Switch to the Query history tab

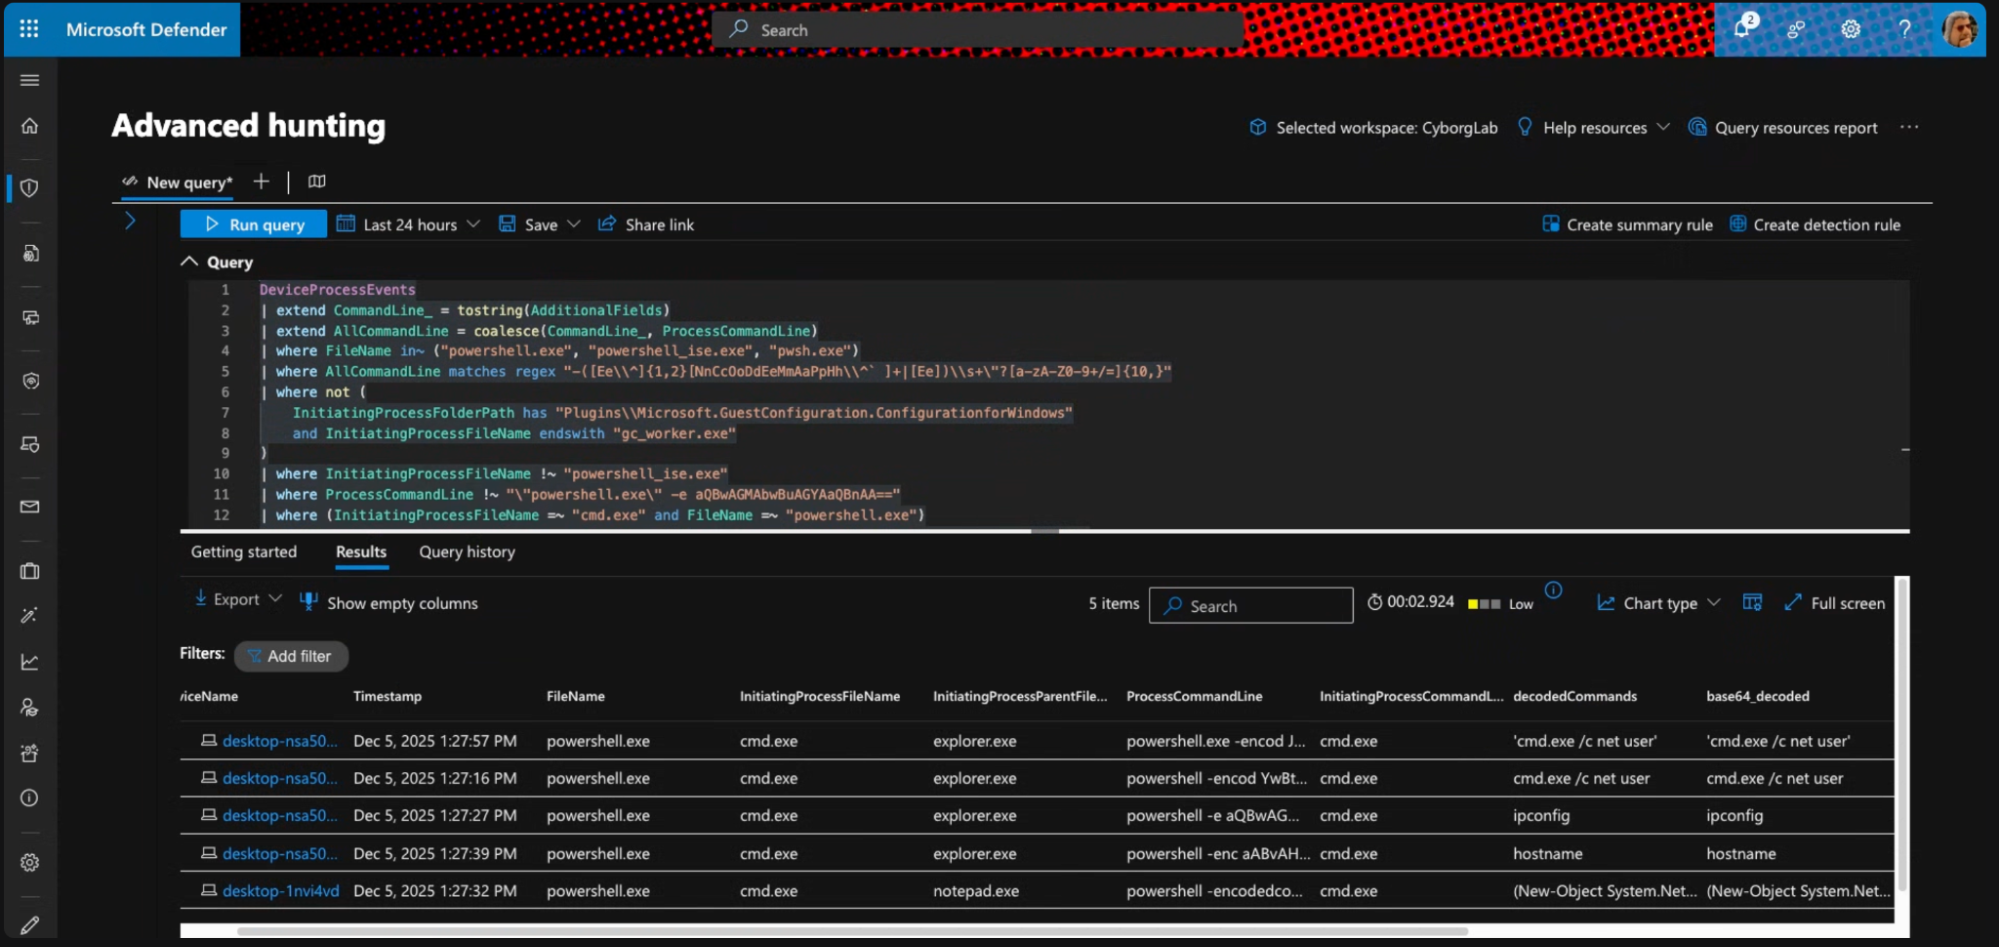coord(466,552)
